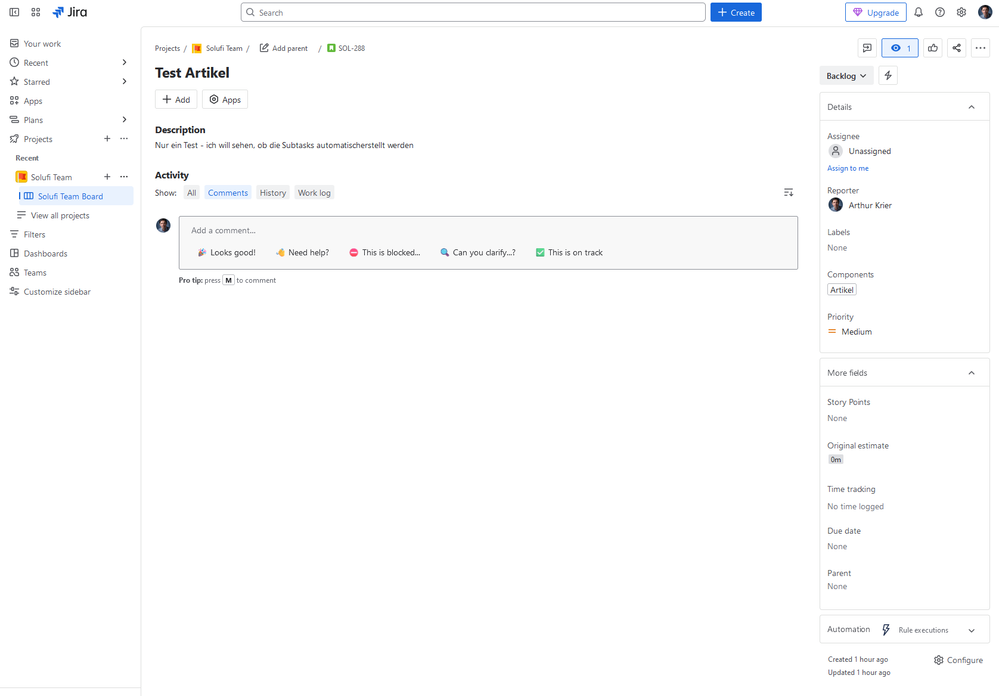Screen dimensions: 999x696
Task: Click the Apps button below the title
Action: point(225,99)
